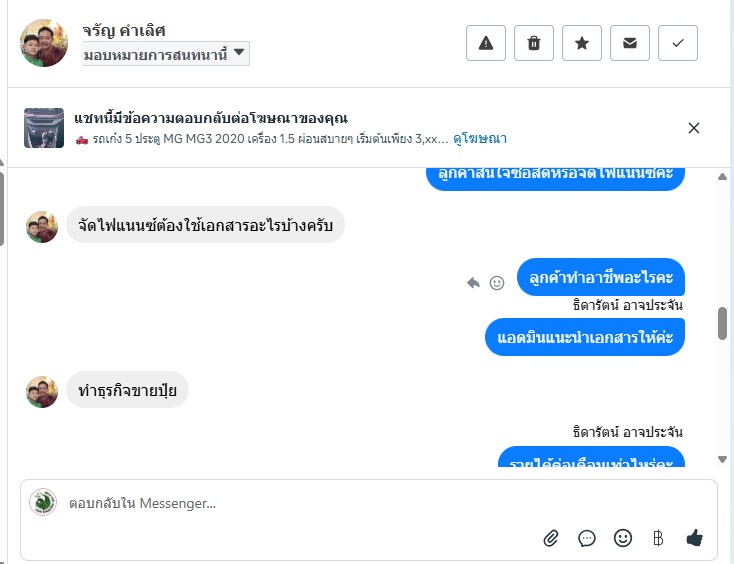The width and height of the screenshot is (734, 564).
Task: Mark conversation unread with envelope icon
Action: point(630,43)
